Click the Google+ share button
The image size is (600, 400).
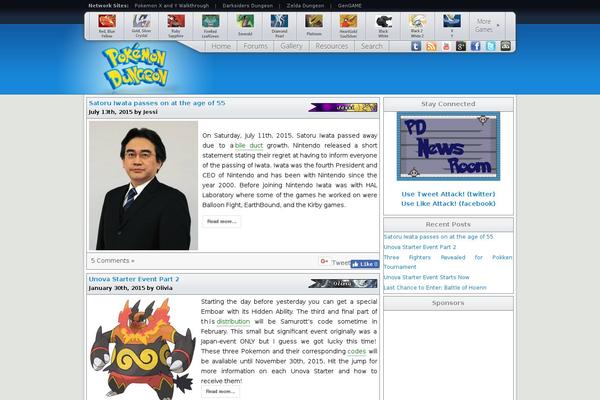pos(324,261)
